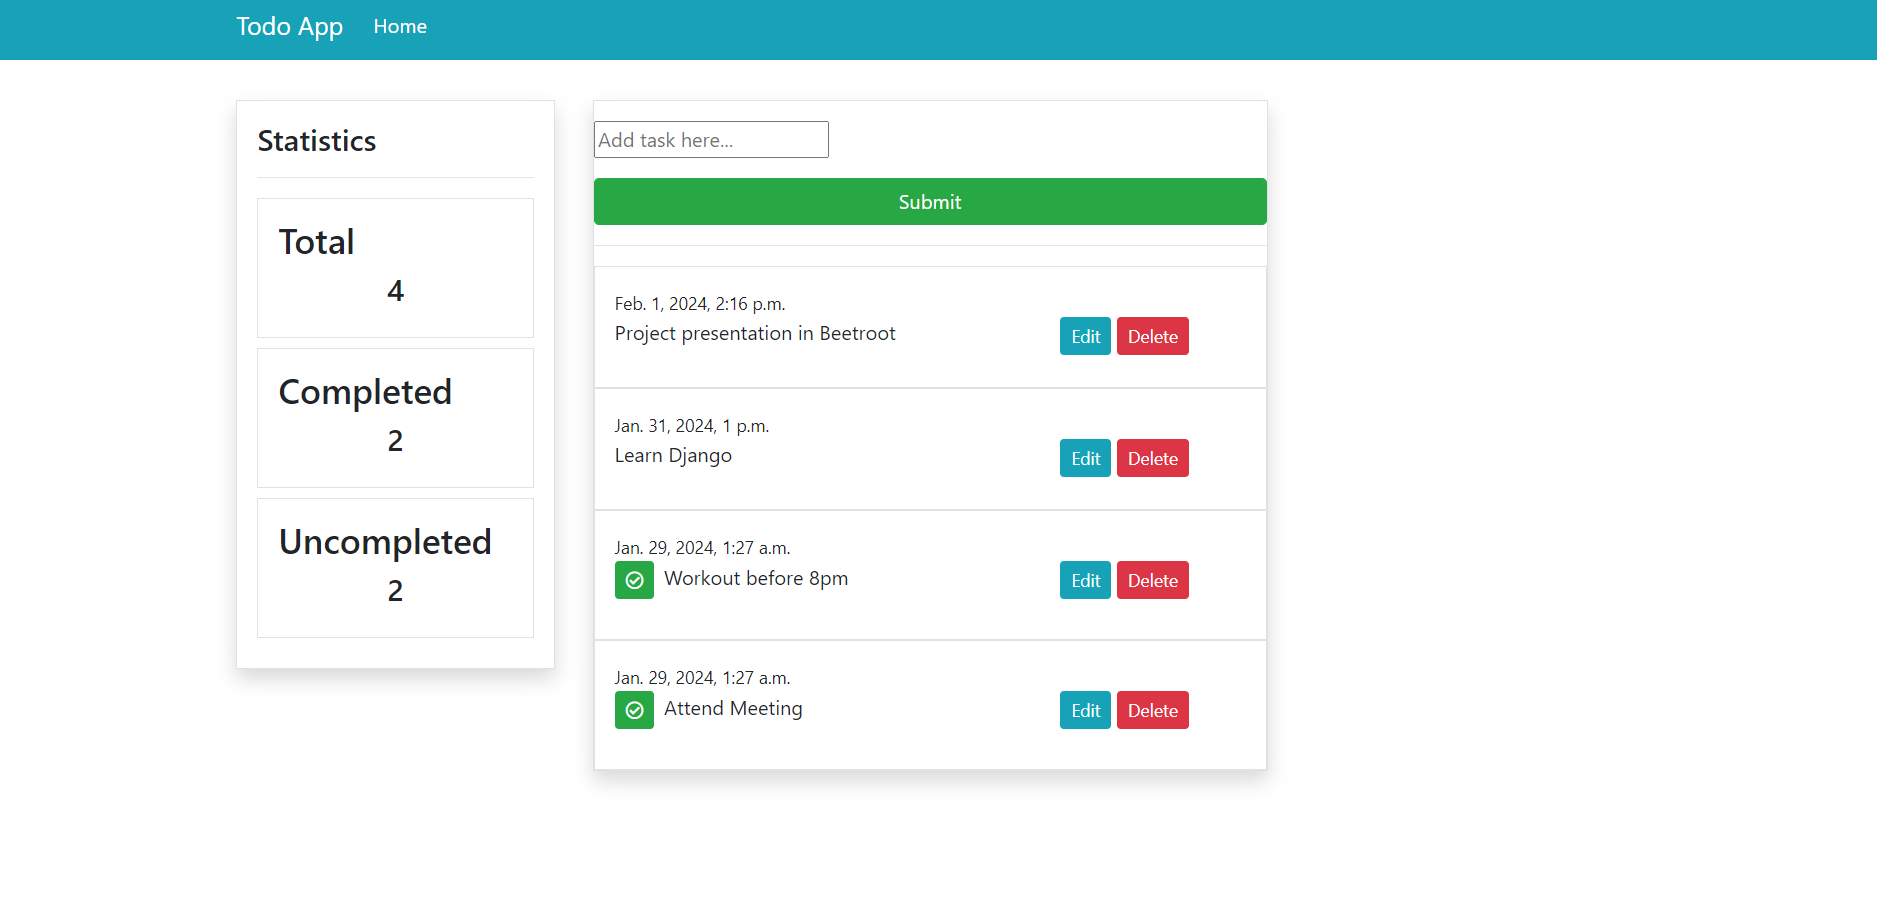Edit the Attend Meeting task

[x=1085, y=711]
